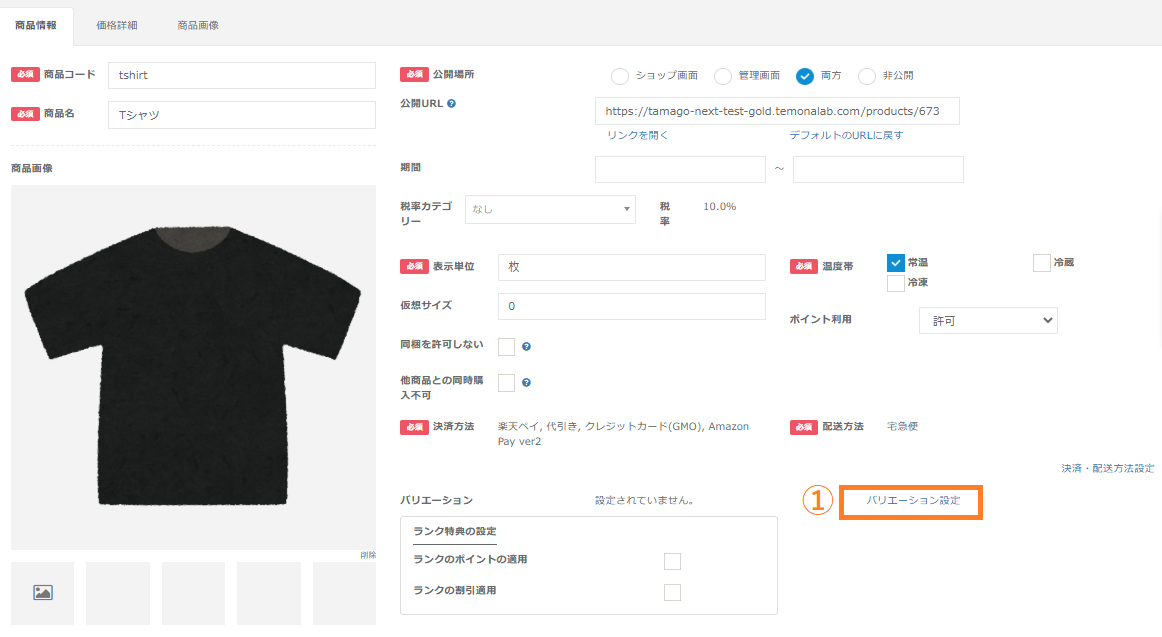
Task: Switch to the 価格詳細 tab
Action: [116, 25]
